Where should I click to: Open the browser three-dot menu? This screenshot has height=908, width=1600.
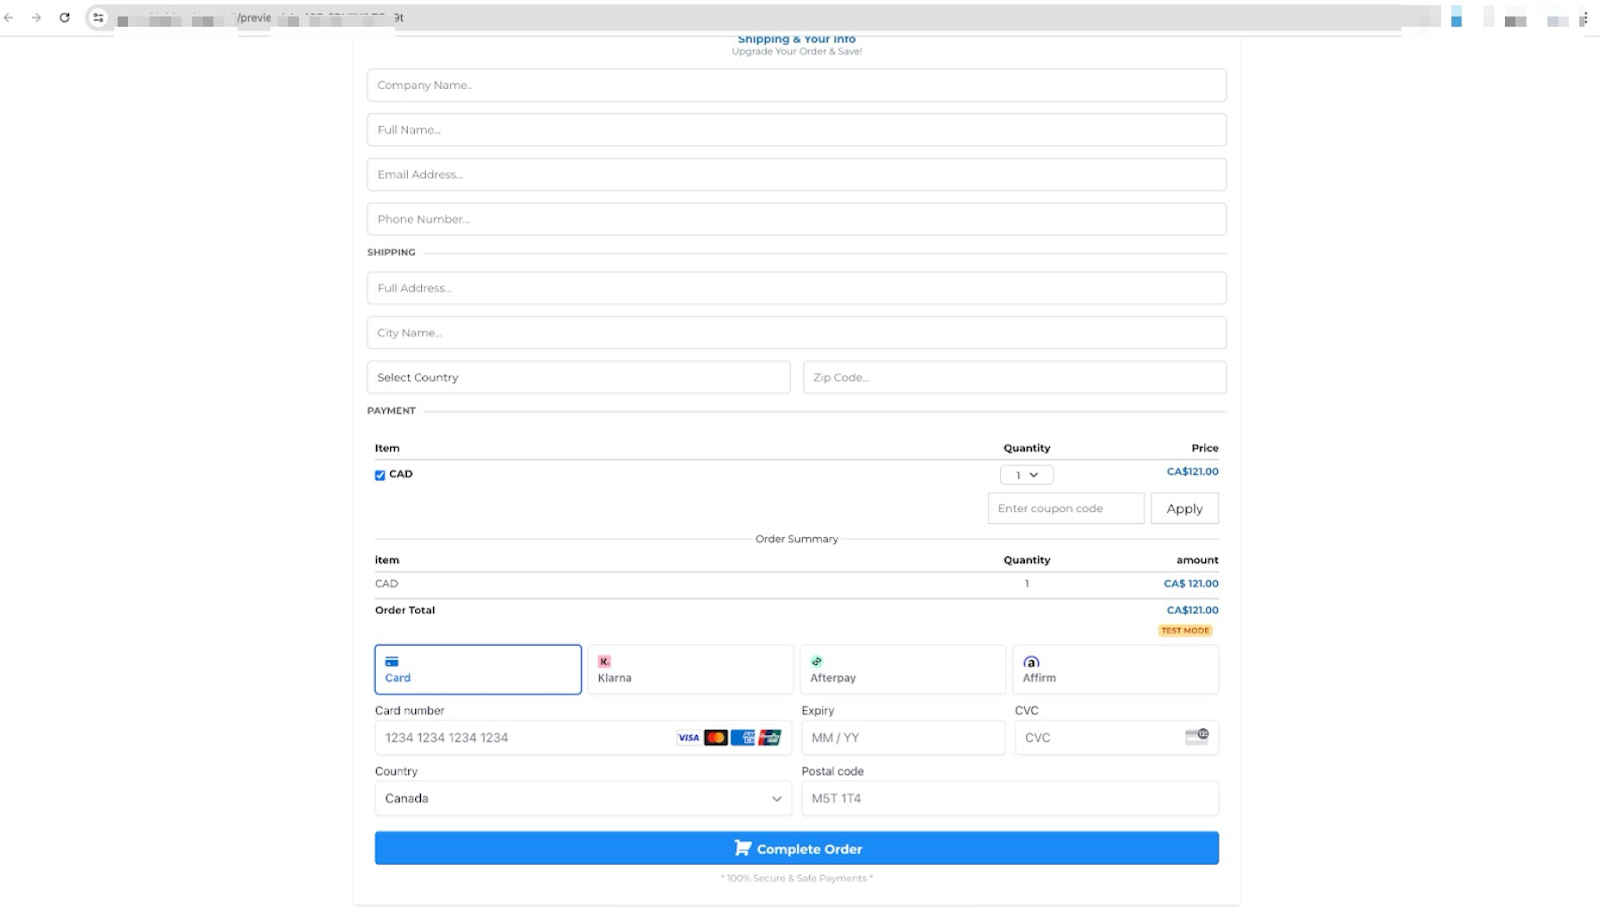(x=1584, y=18)
